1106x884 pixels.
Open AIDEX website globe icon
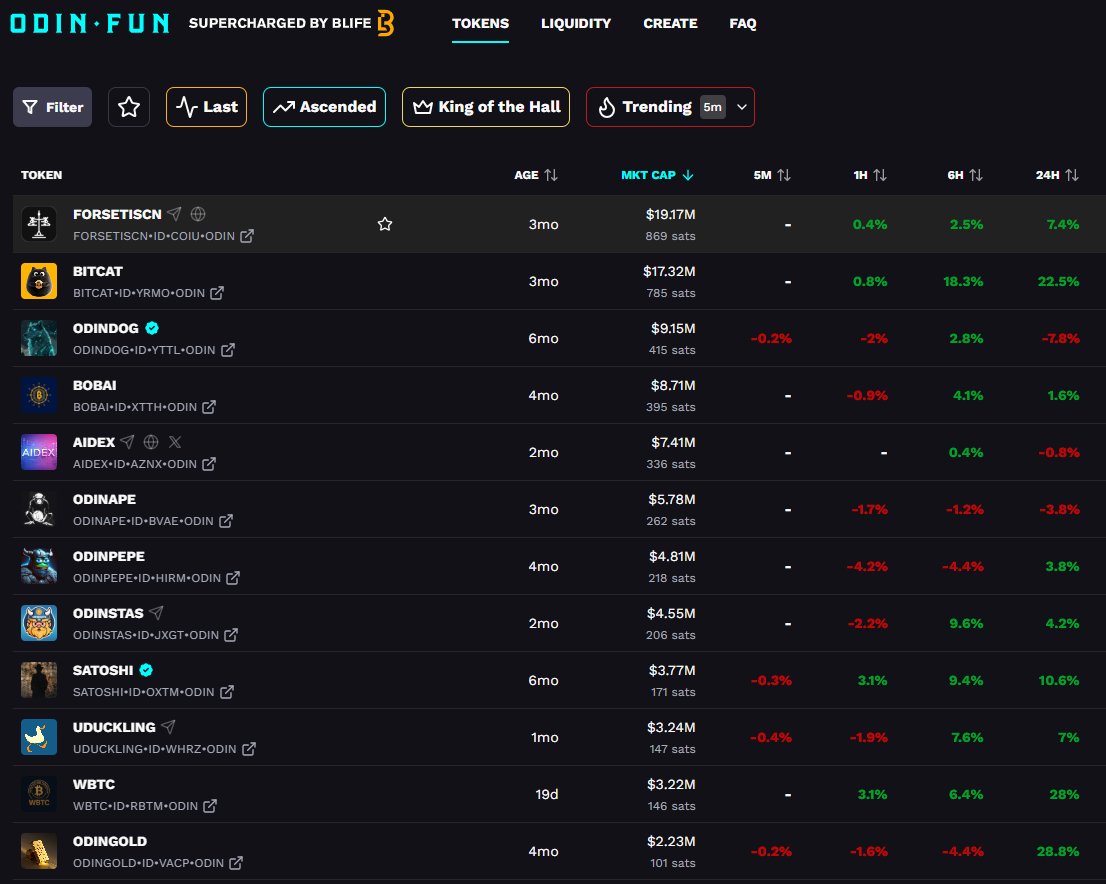pos(151,442)
